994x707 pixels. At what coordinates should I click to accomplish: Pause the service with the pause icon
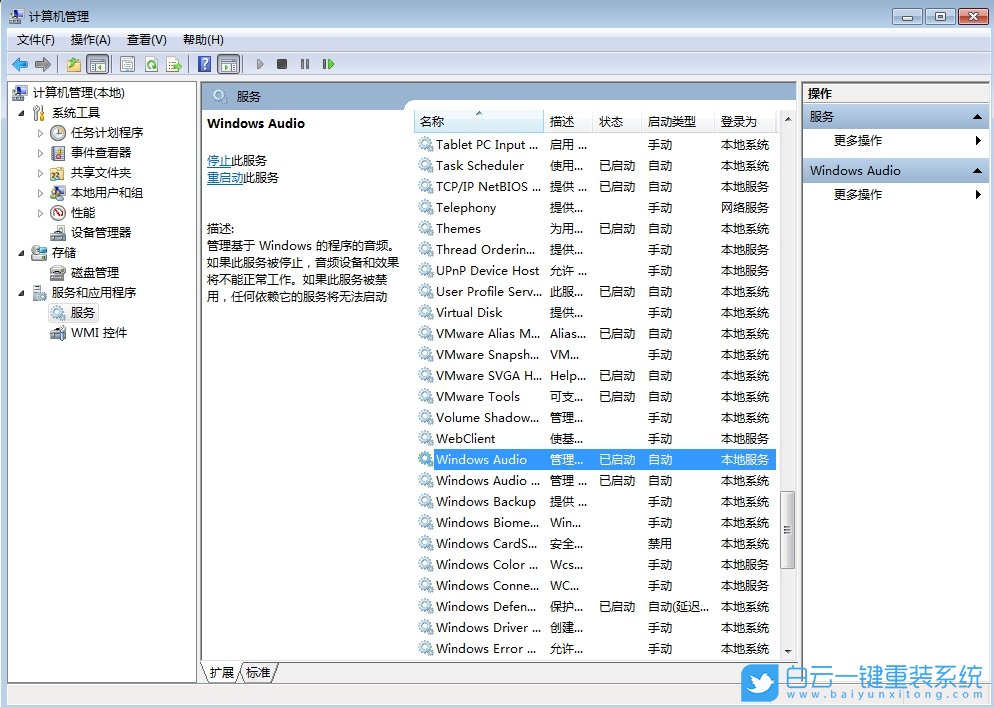[x=307, y=64]
